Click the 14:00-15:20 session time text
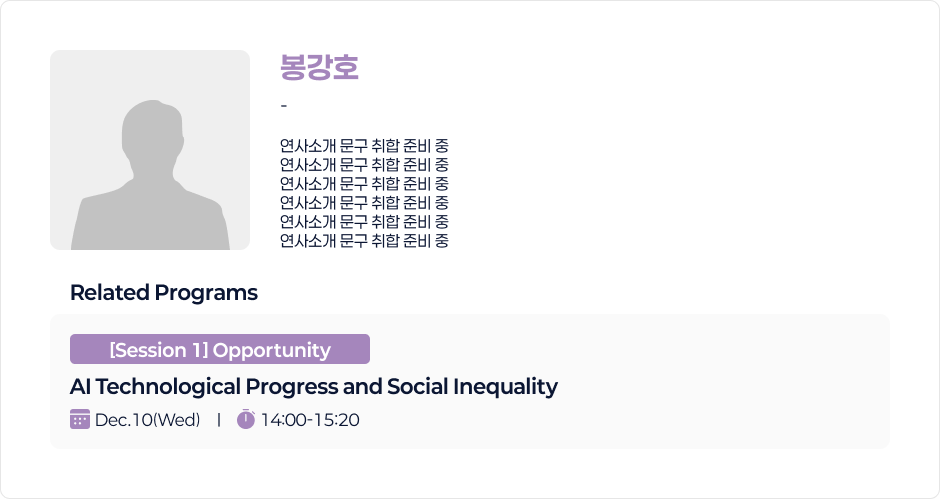The width and height of the screenshot is (940, 499). (309, 420)
